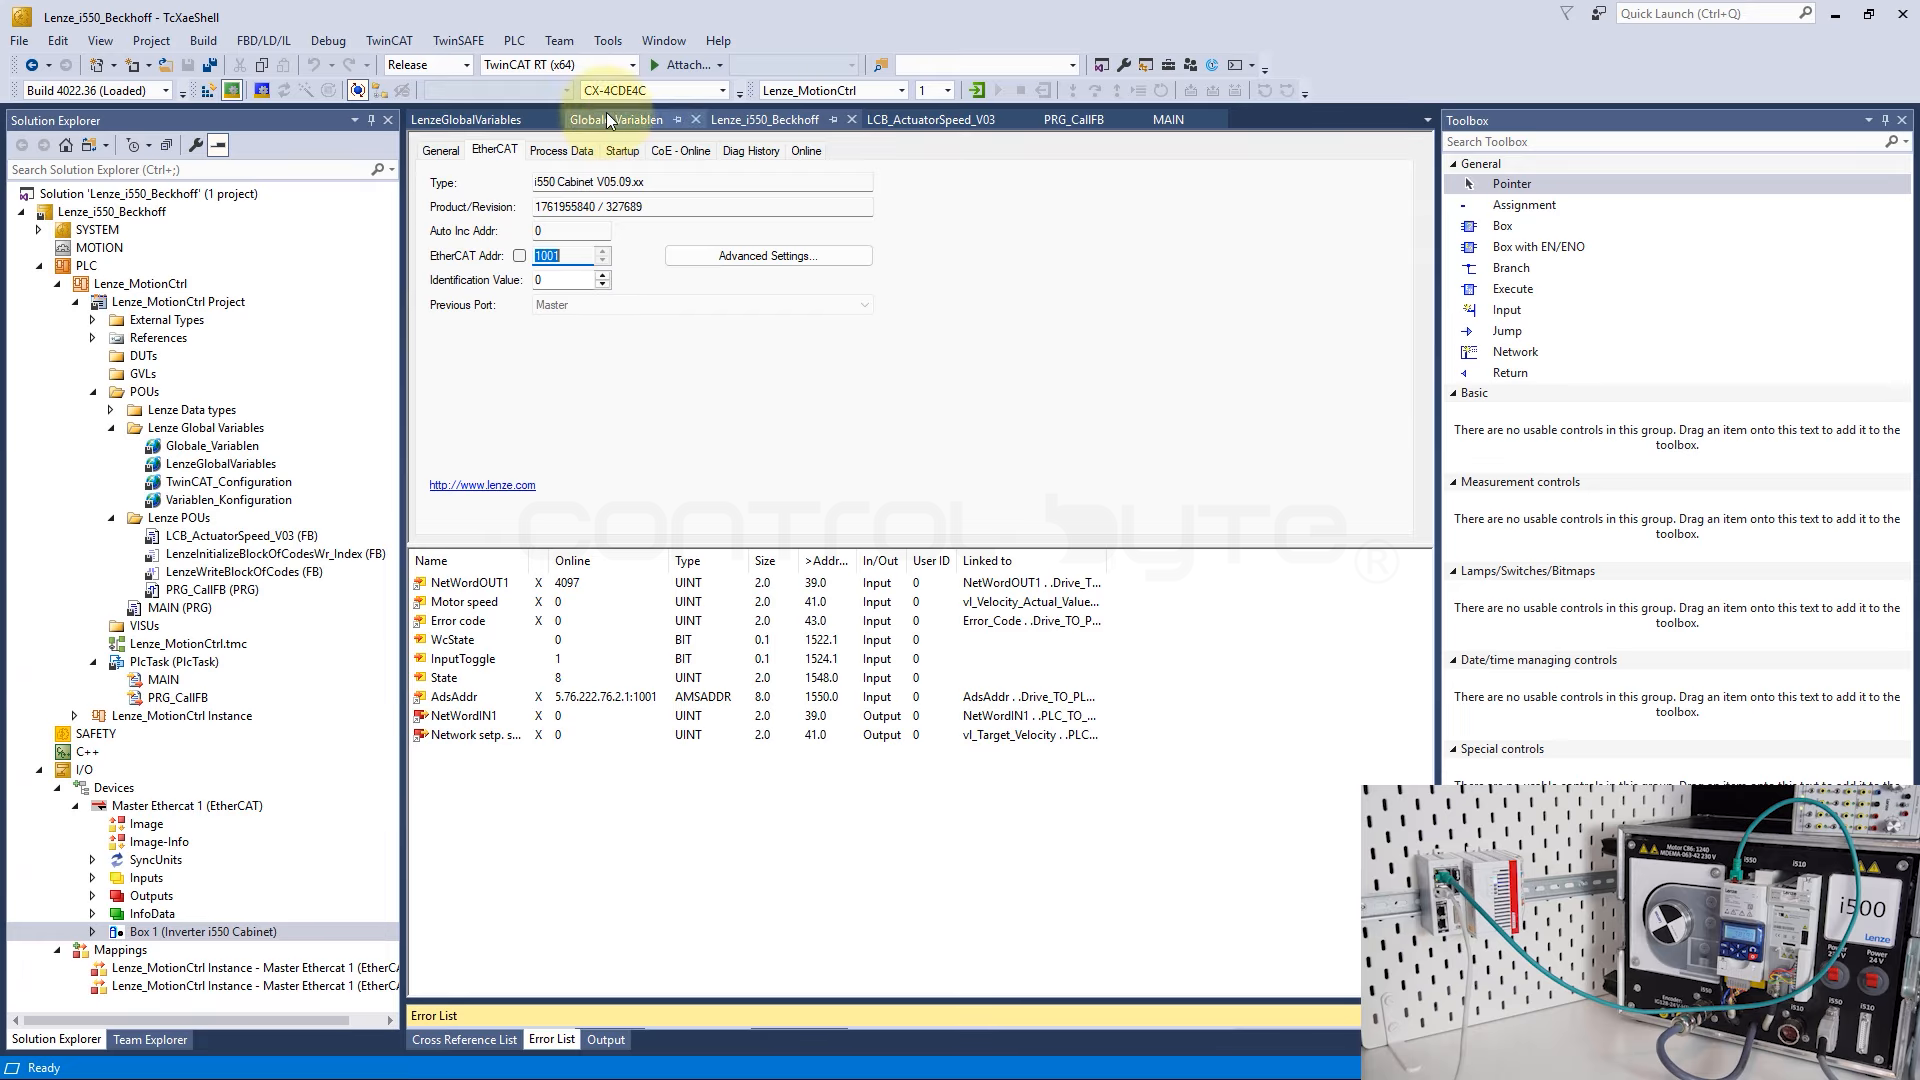Collapse the PLC node in Solution Explorer
Screen dimensions: 1920x1080
point(39,266)
